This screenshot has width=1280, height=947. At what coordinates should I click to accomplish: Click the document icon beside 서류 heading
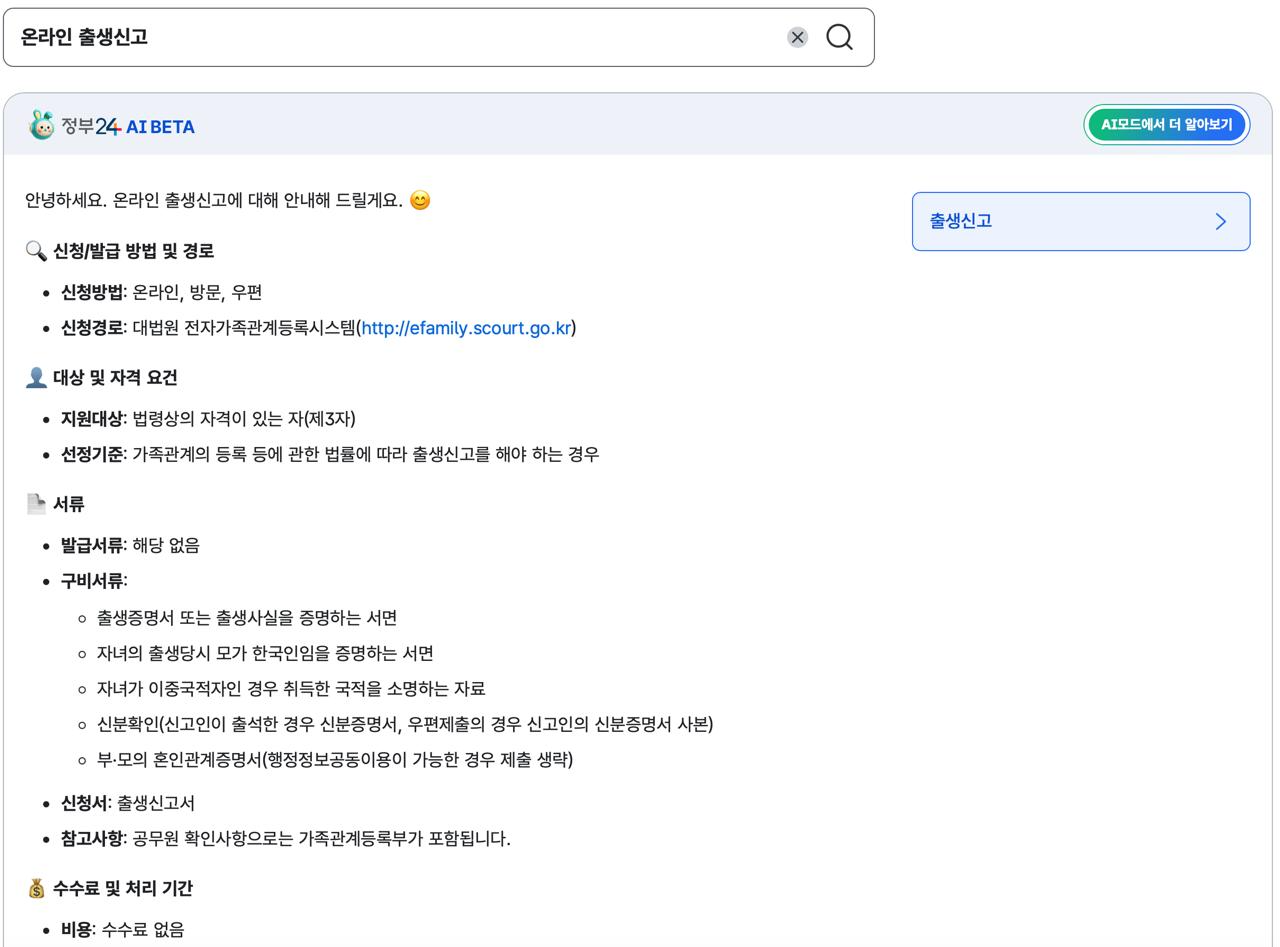36,504
